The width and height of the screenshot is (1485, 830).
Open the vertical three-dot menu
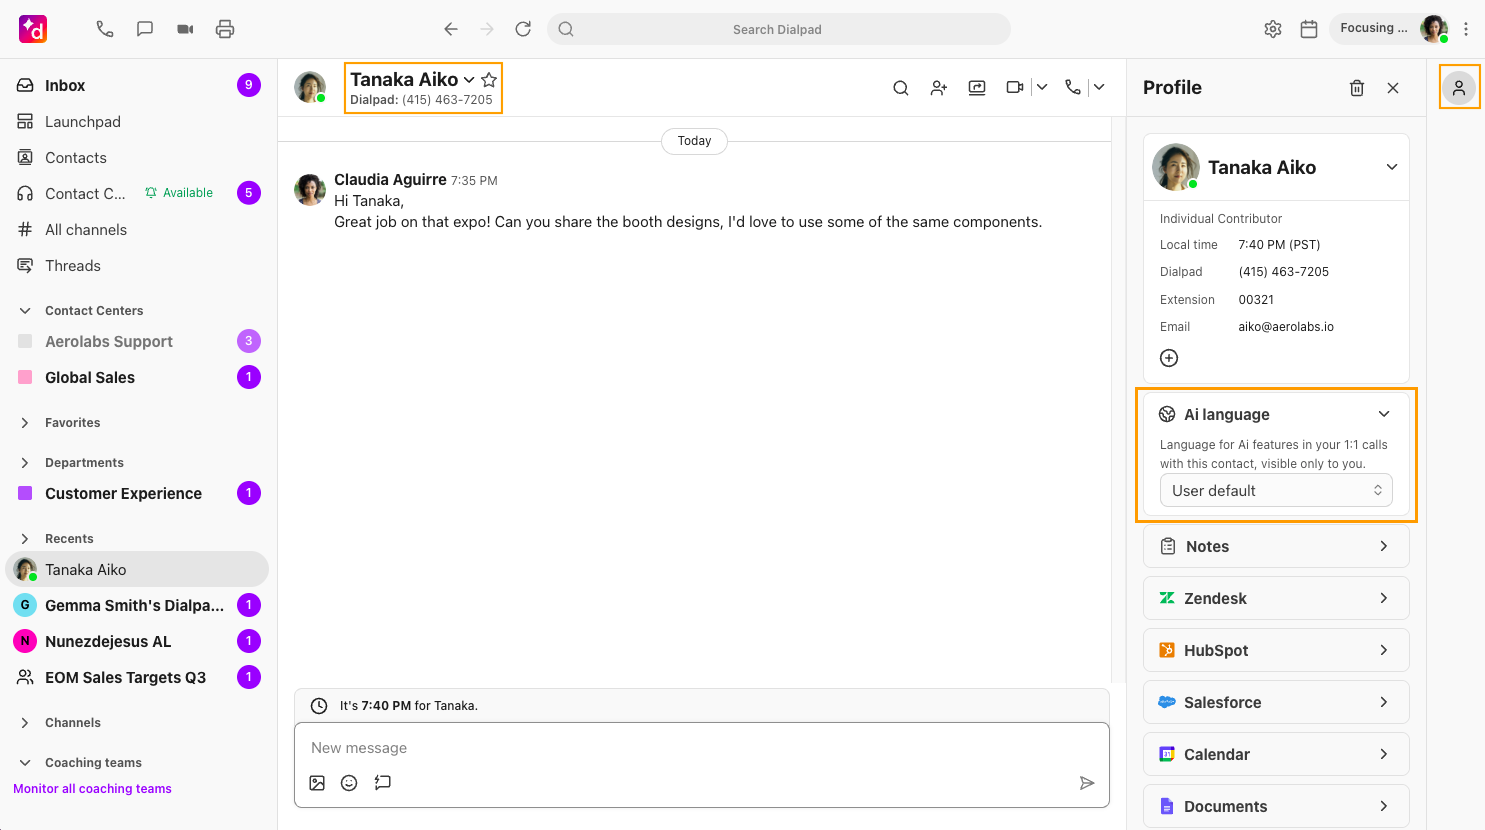1466,29
